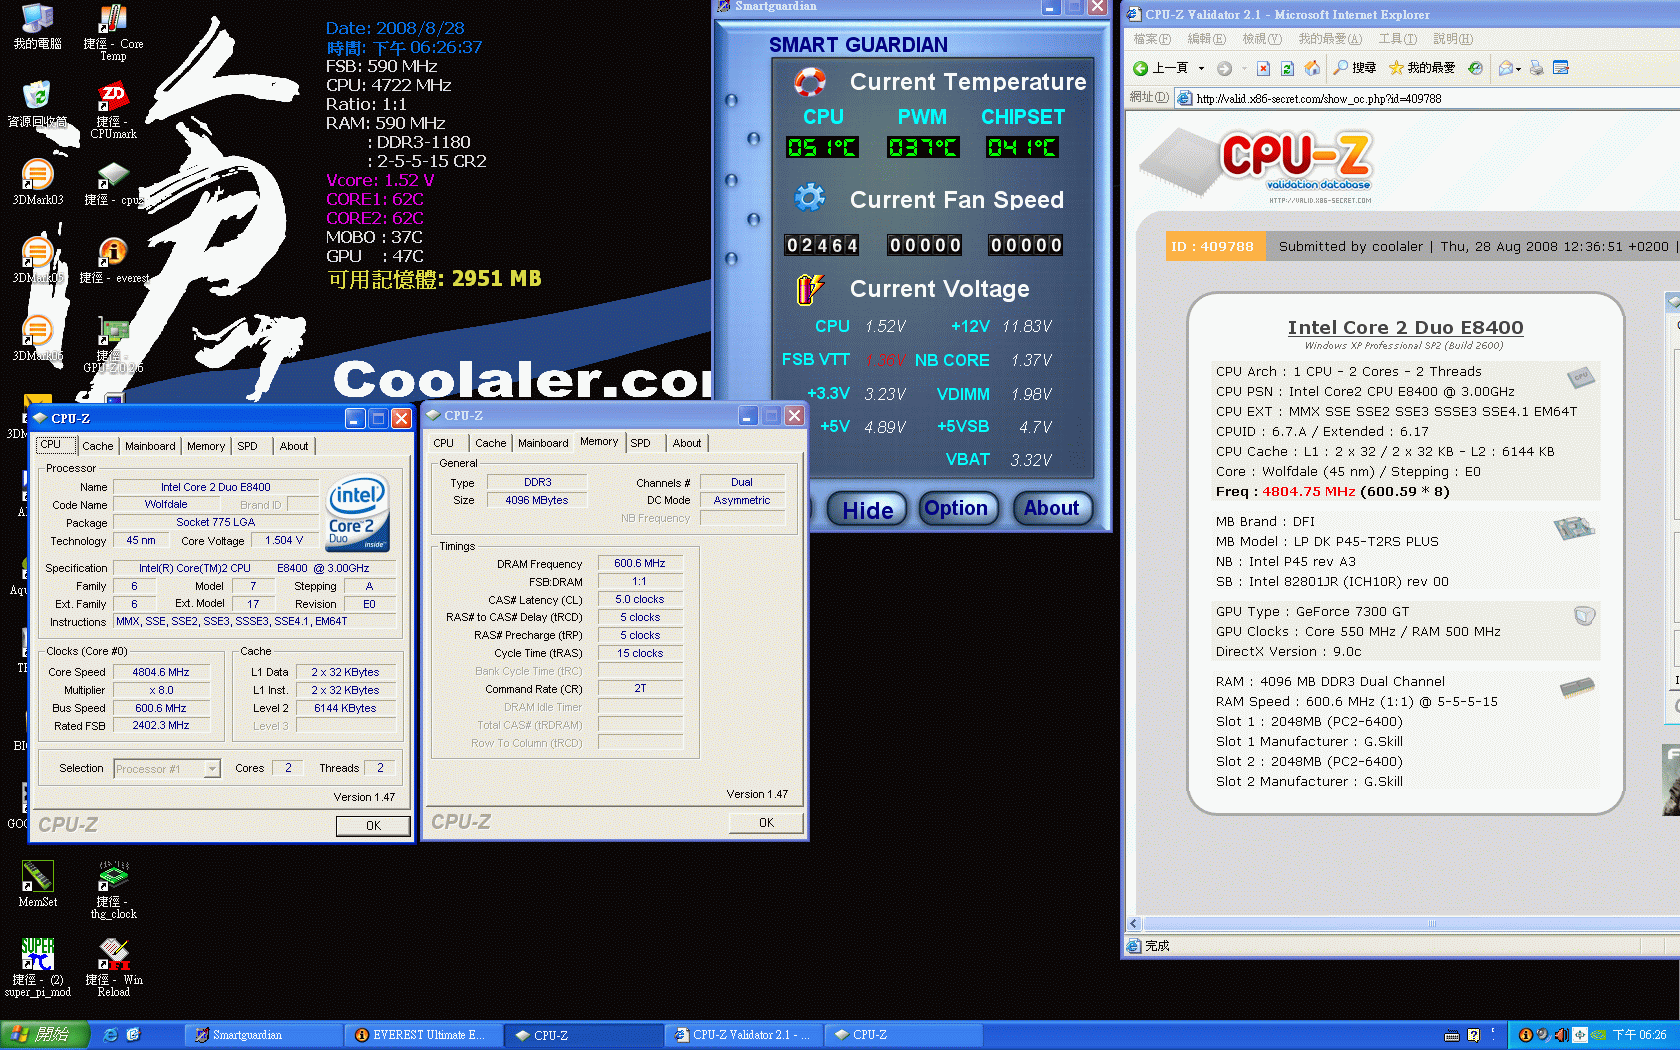Click IE address bar URL field
Viewport: 1680px width, 1050px height.
tap(1425, 98)
